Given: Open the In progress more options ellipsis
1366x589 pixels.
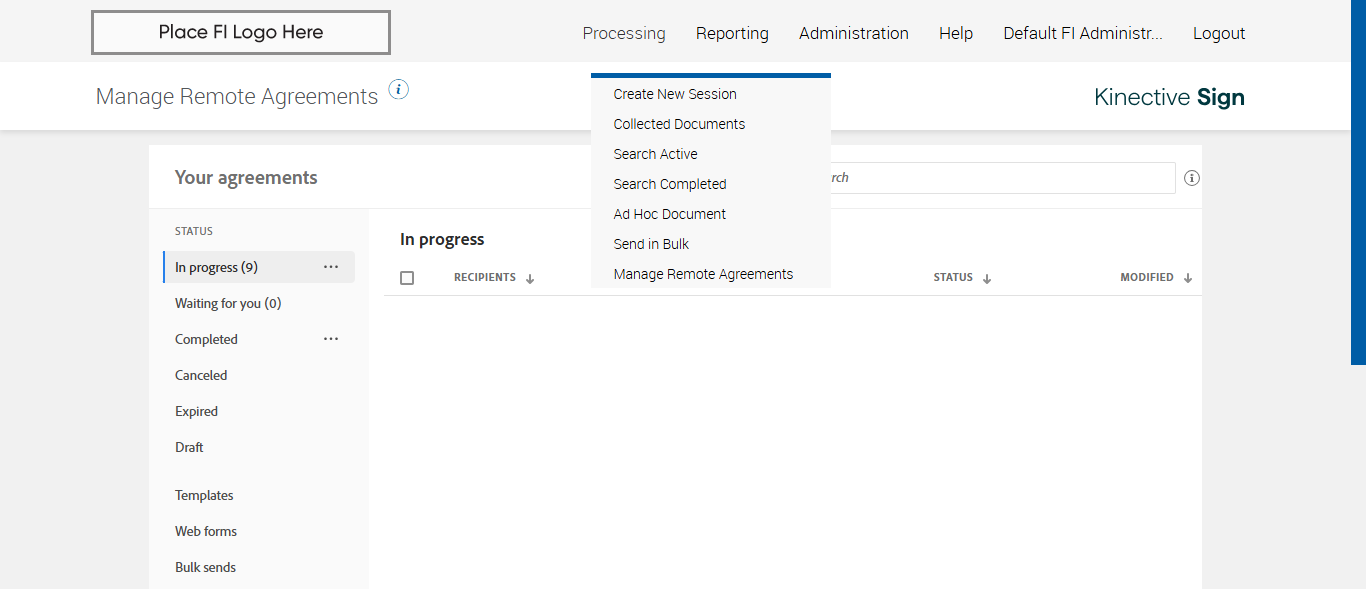Looking at the screenshot, I should pyautogui.click(x=331, y=267).
